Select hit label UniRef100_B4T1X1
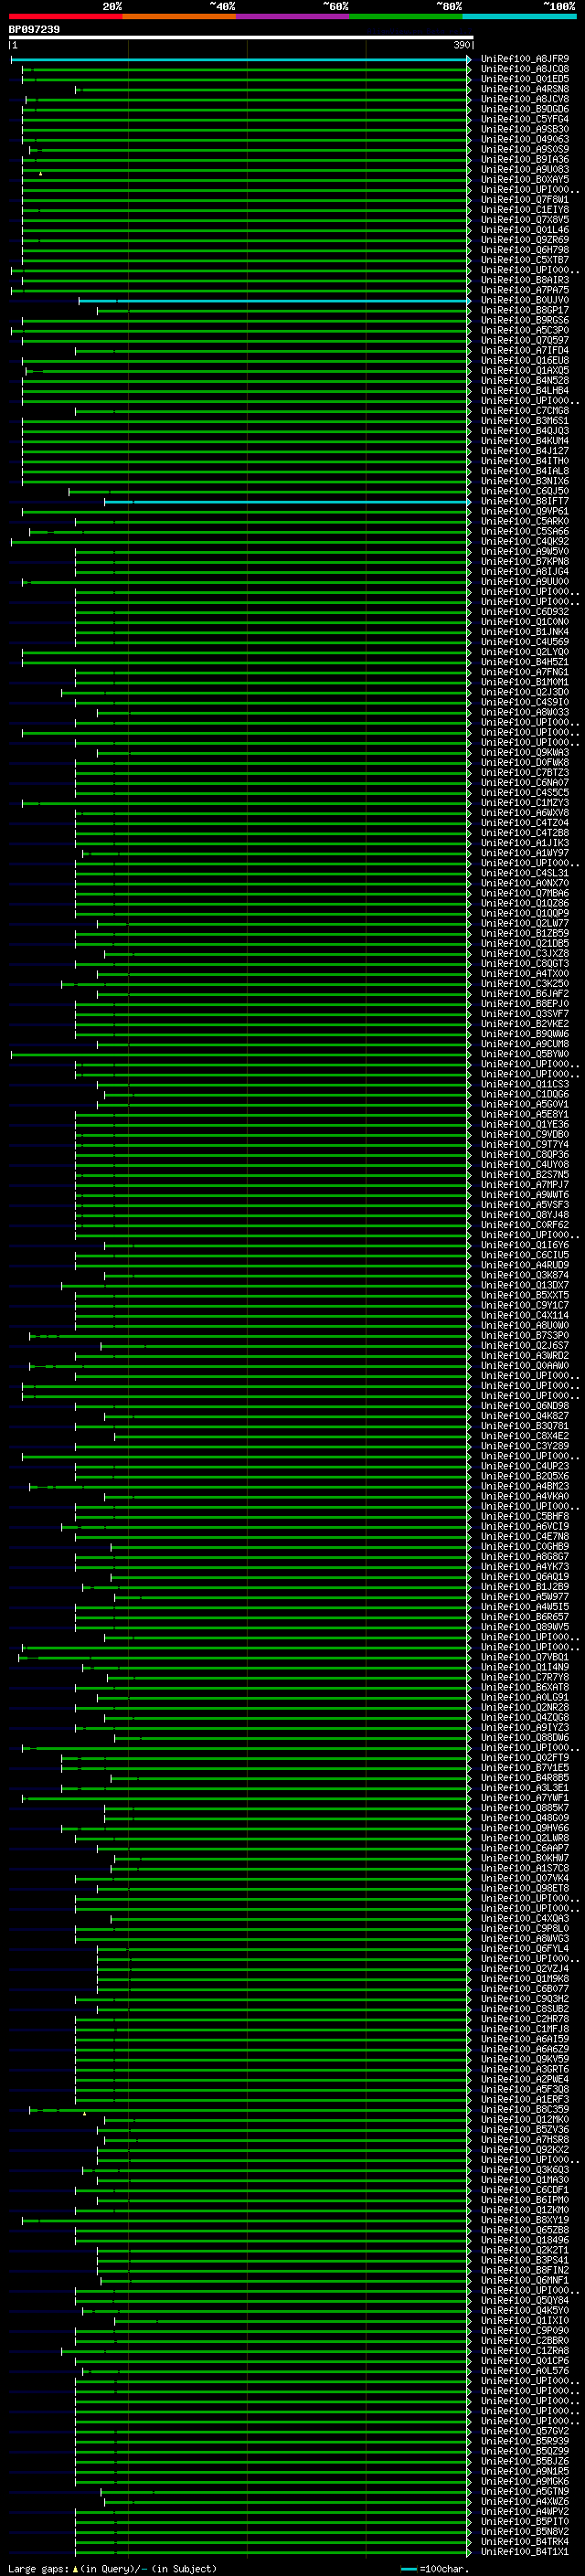 point(524,2551)
